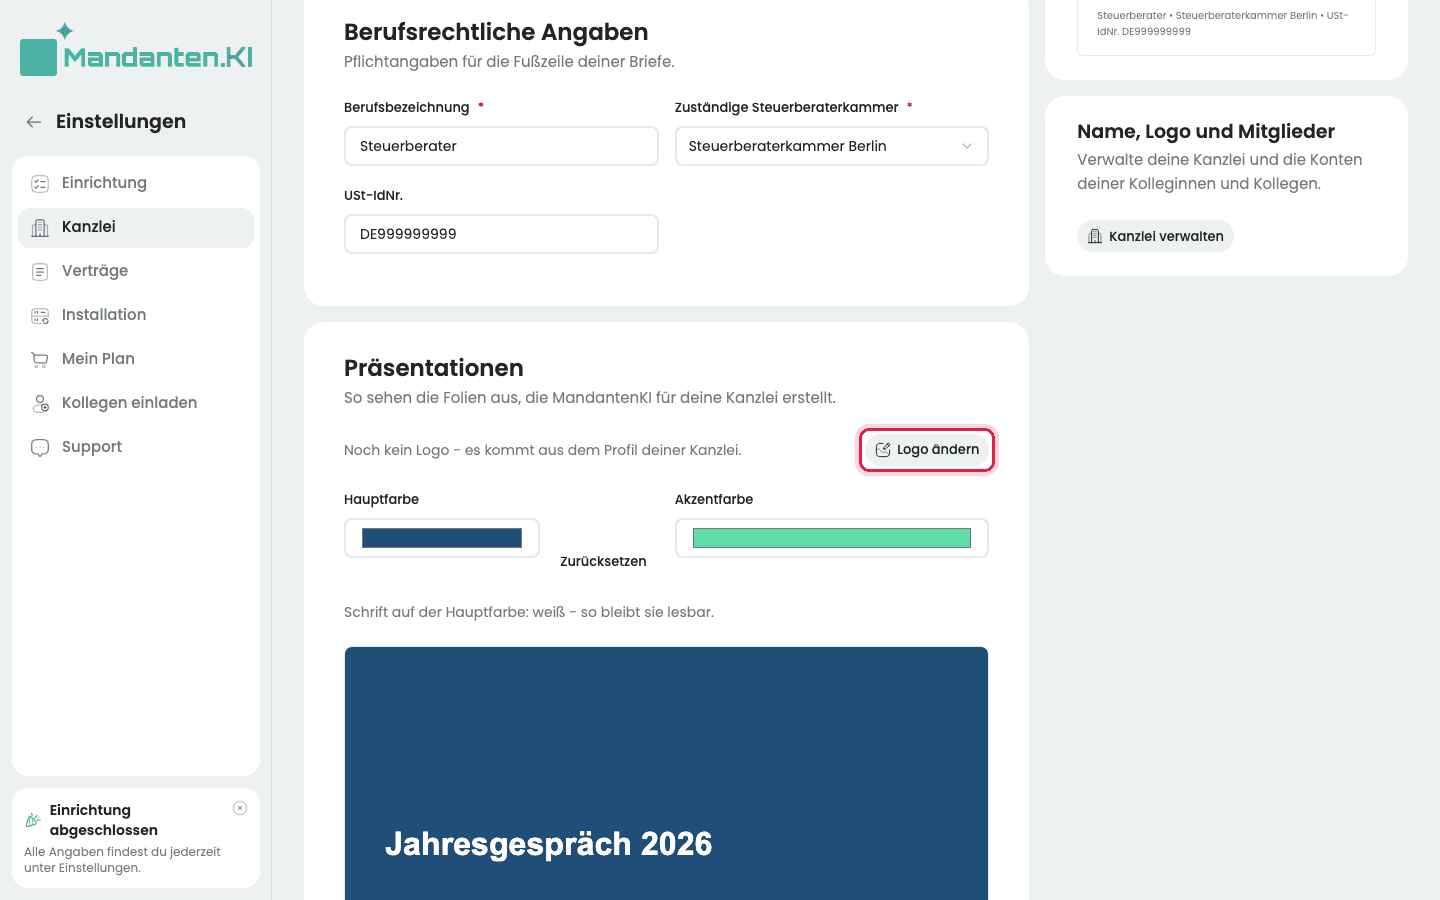
Task: Click the party popper icon in notice
Action: (x=33, y=820)
